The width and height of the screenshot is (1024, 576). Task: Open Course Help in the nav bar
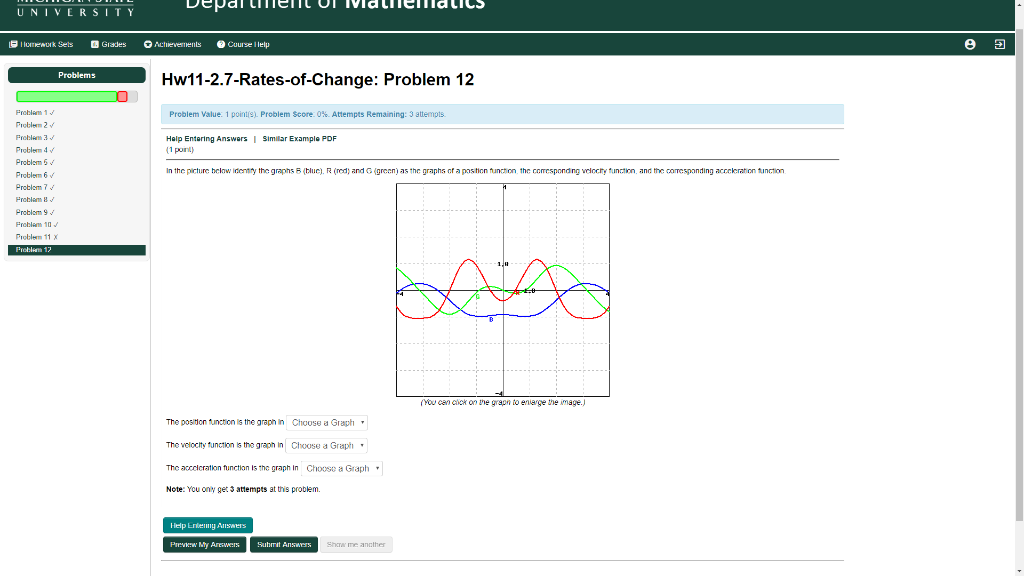click(243, 44)
